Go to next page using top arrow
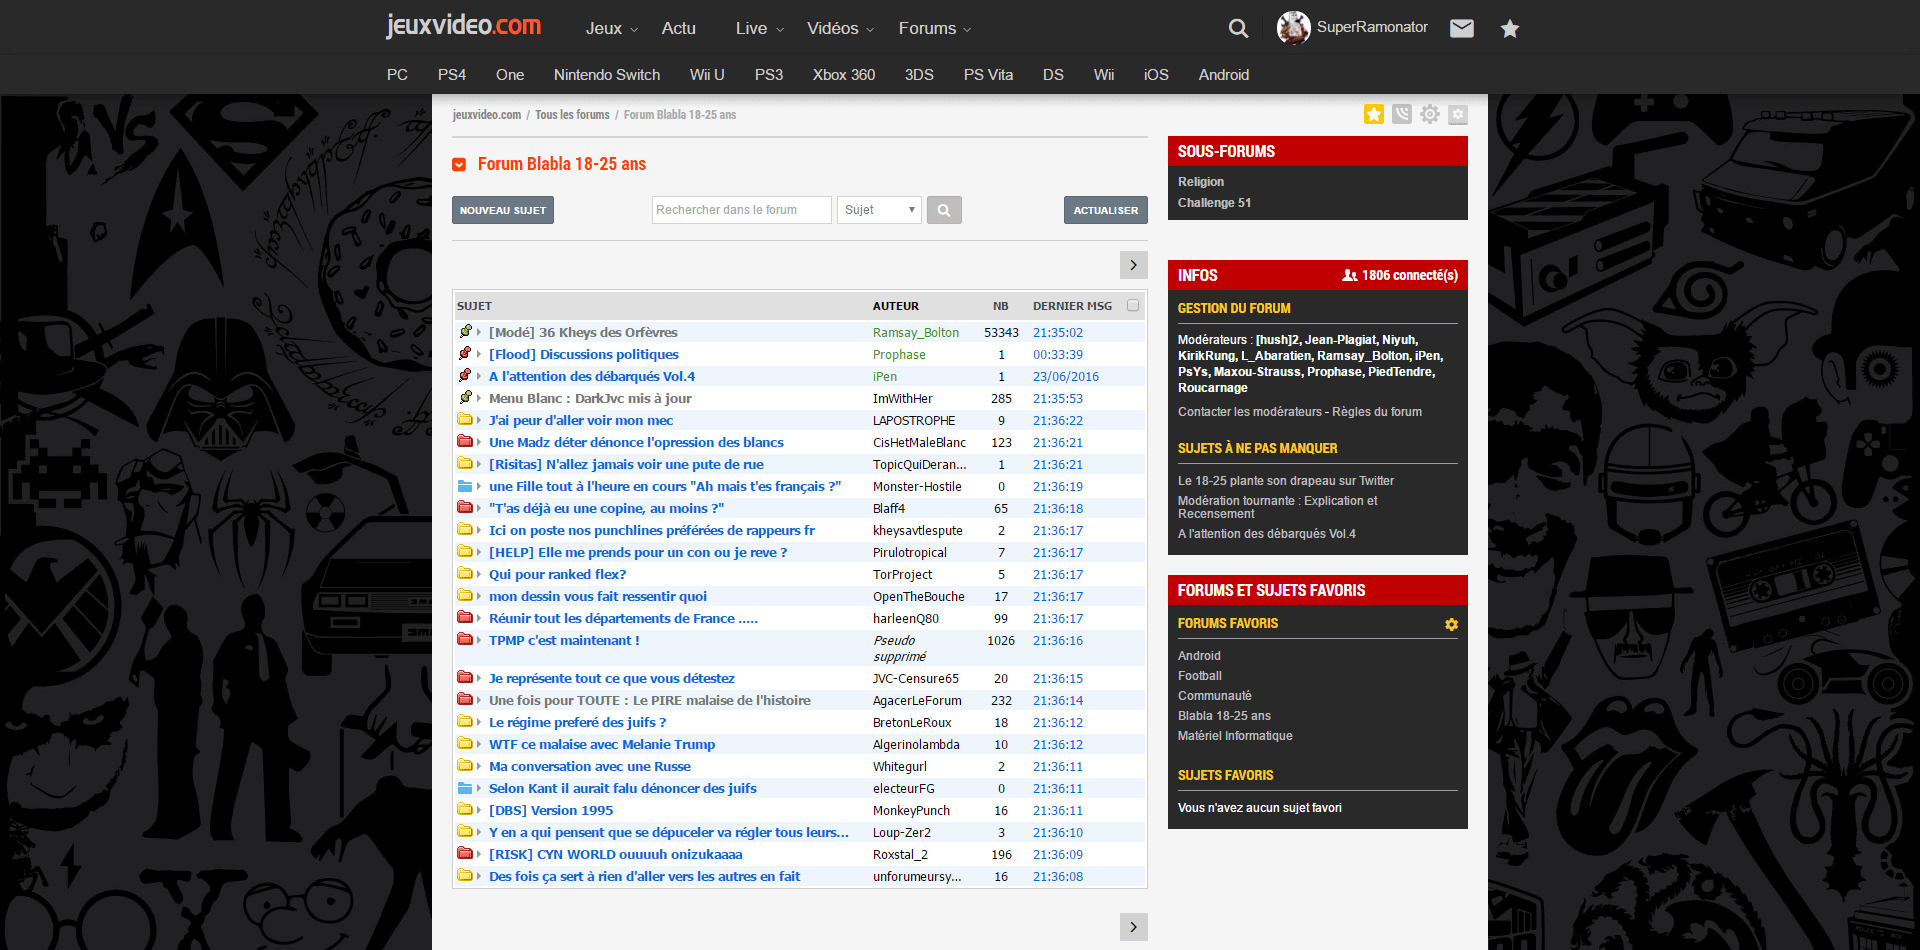The image size is (1920, 950). 1134,265
